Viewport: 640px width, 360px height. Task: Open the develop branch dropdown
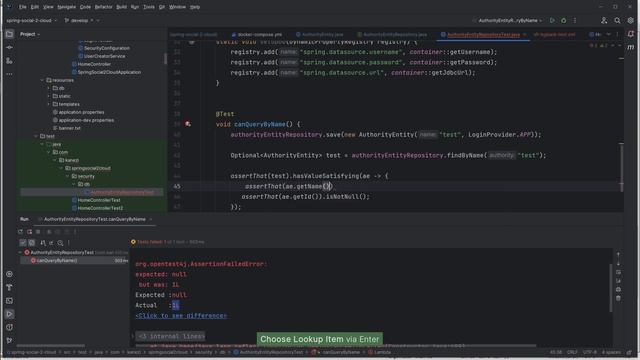[82, 20]
